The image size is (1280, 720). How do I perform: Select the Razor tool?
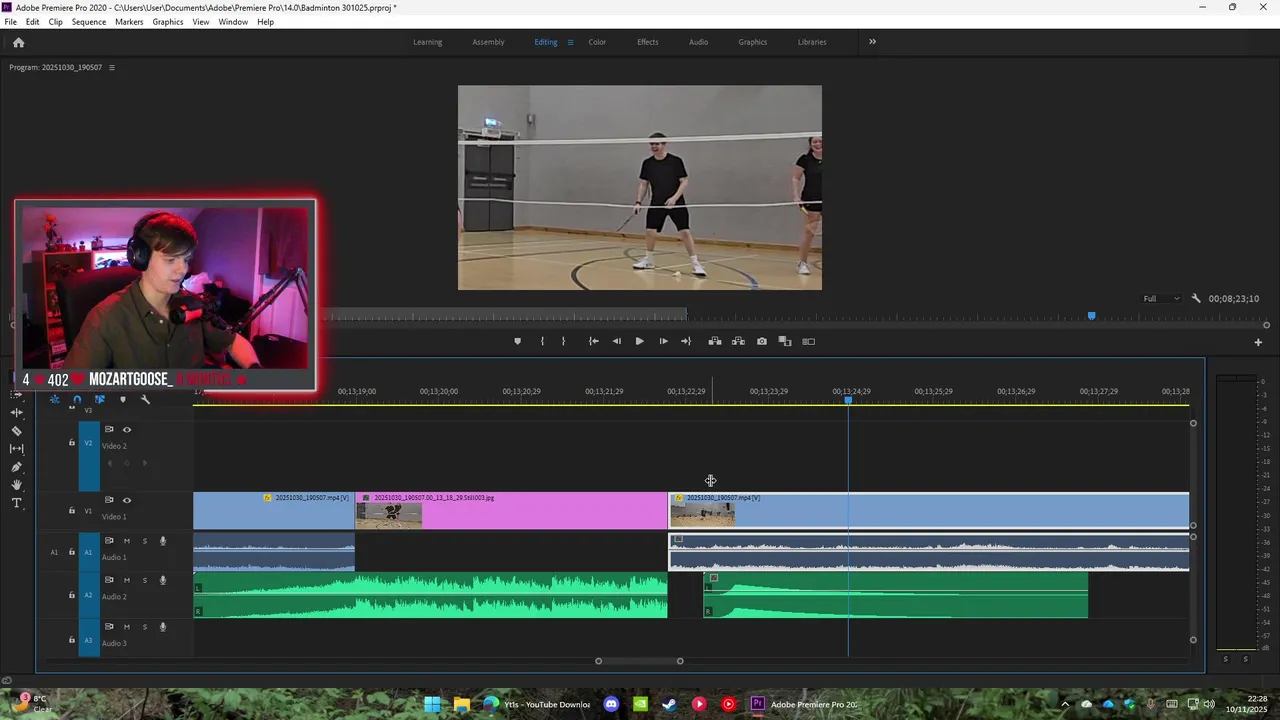click(16, 431)
